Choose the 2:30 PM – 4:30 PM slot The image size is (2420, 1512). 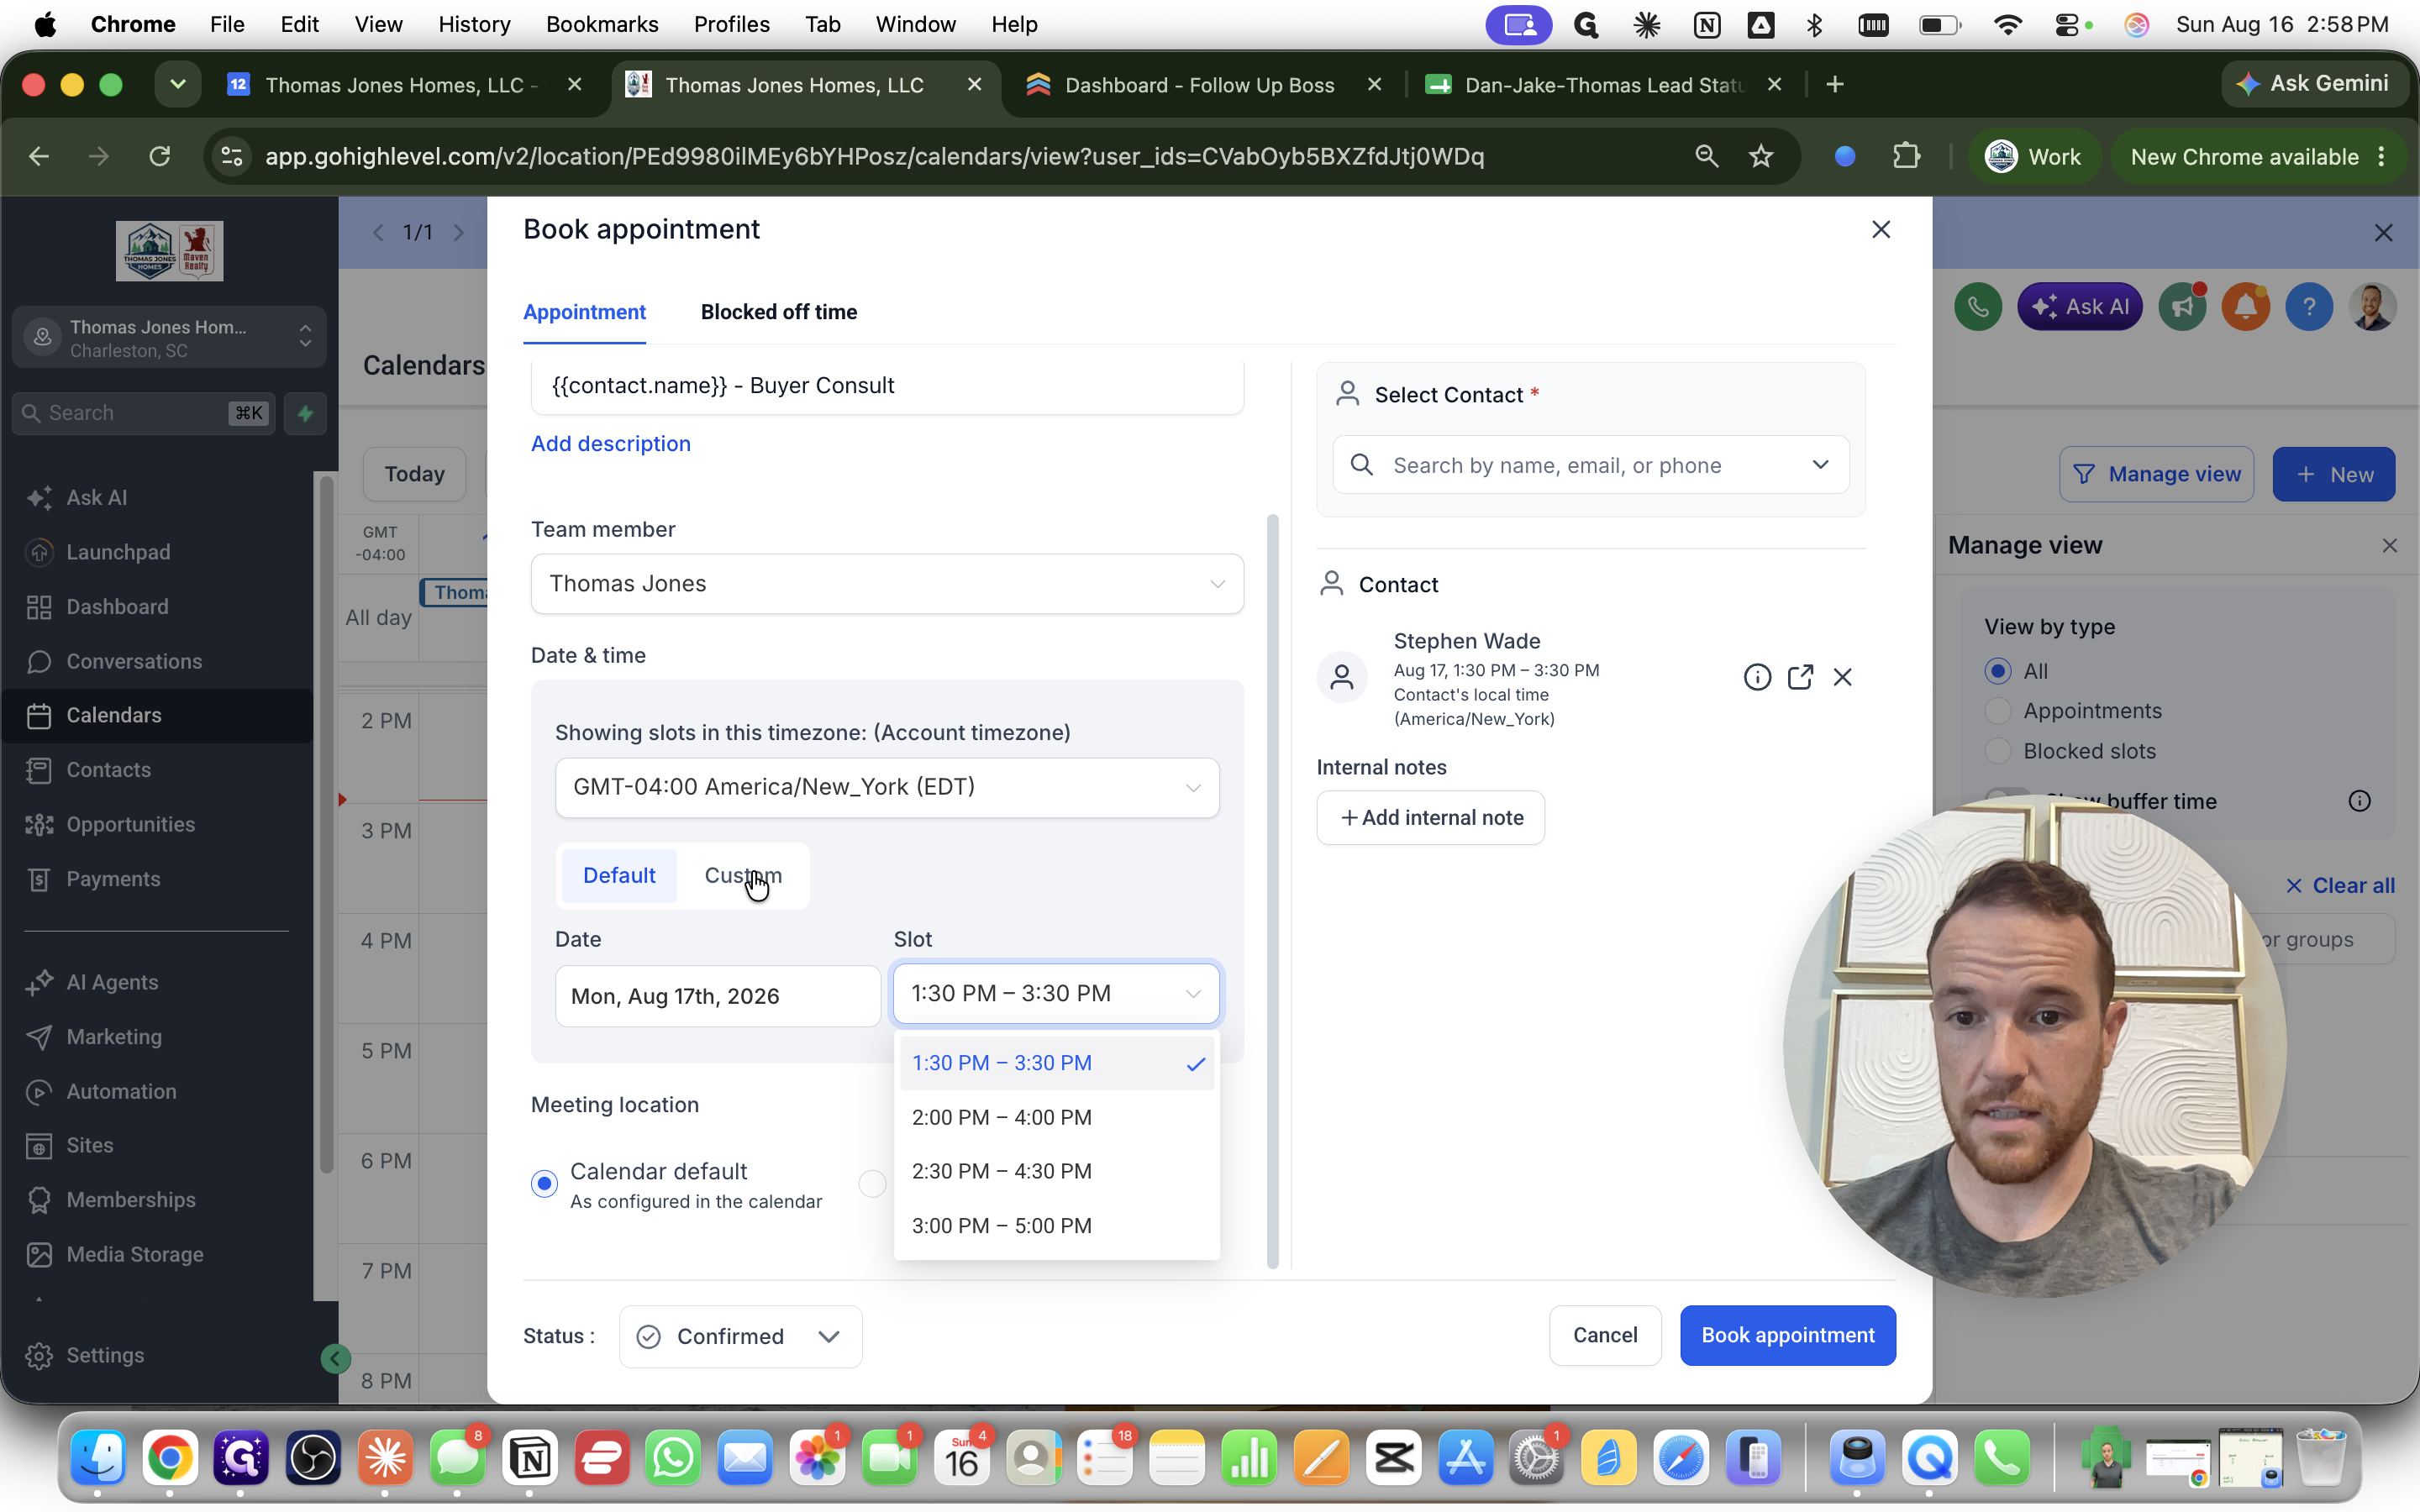pos(1056,1171)
